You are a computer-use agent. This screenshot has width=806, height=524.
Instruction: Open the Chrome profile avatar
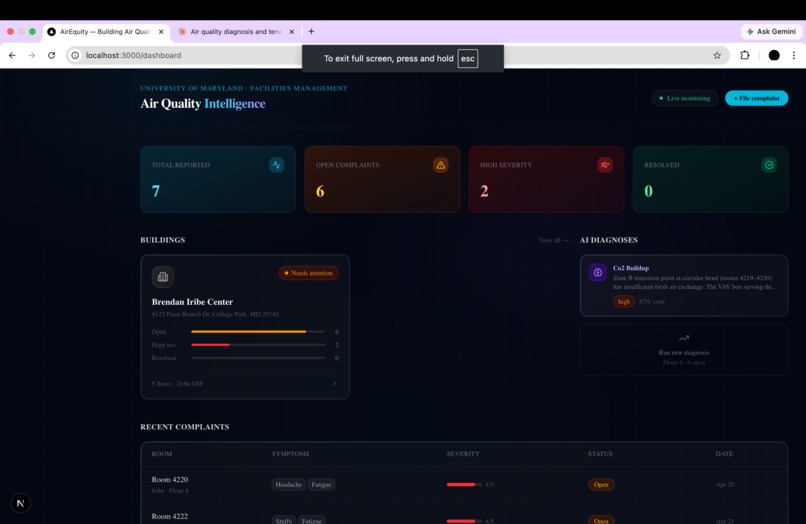point(774,55)
